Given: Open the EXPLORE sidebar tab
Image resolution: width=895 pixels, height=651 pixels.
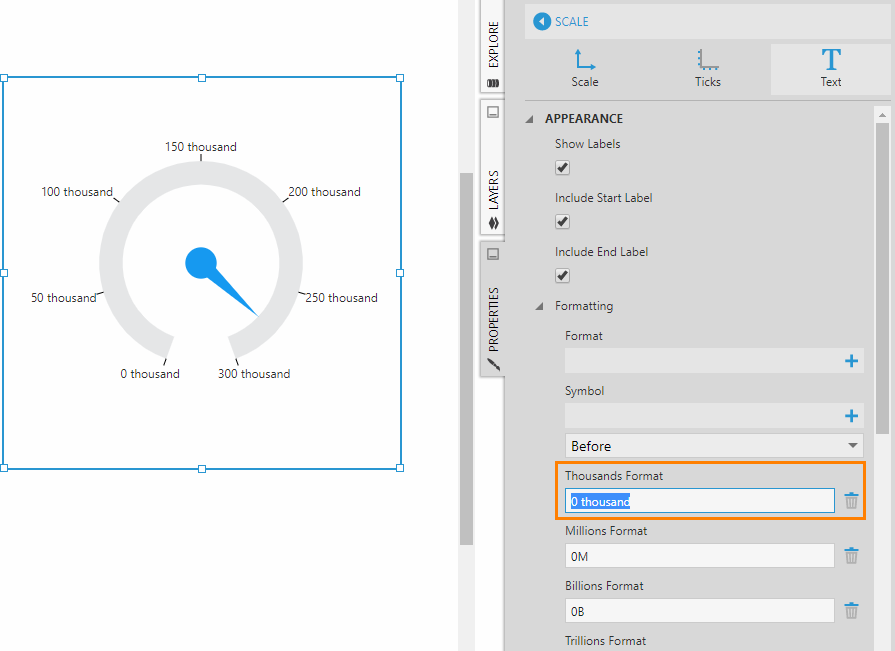Looking at the screenshot, I should pyautogui.click(x=492, y=45).
